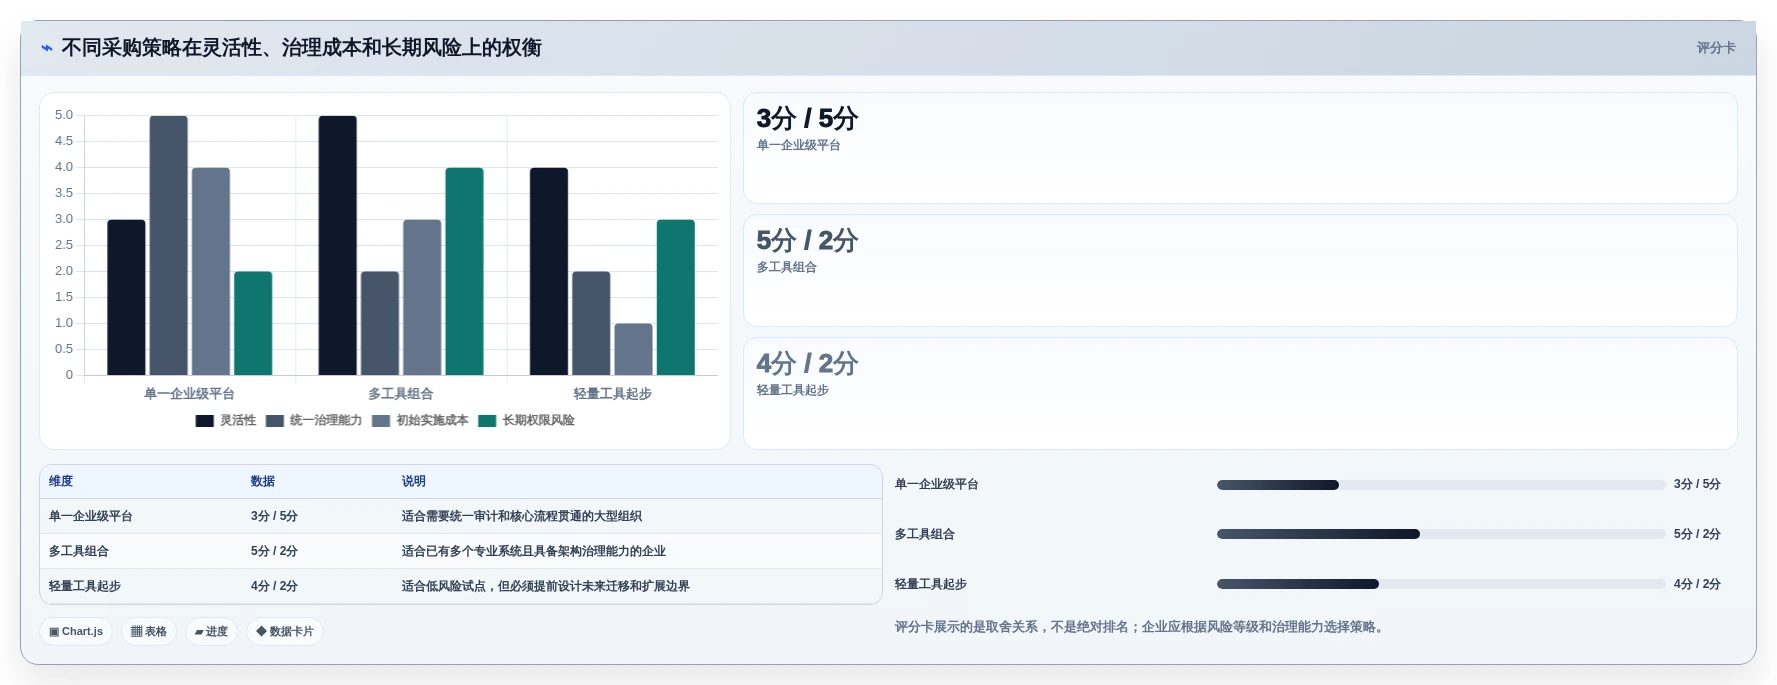The width and height of the screenshot is (1777, 685).
Task: Click the 长期权限风险 bar for 单一企业级平台
Action: (x=253, y=324)
